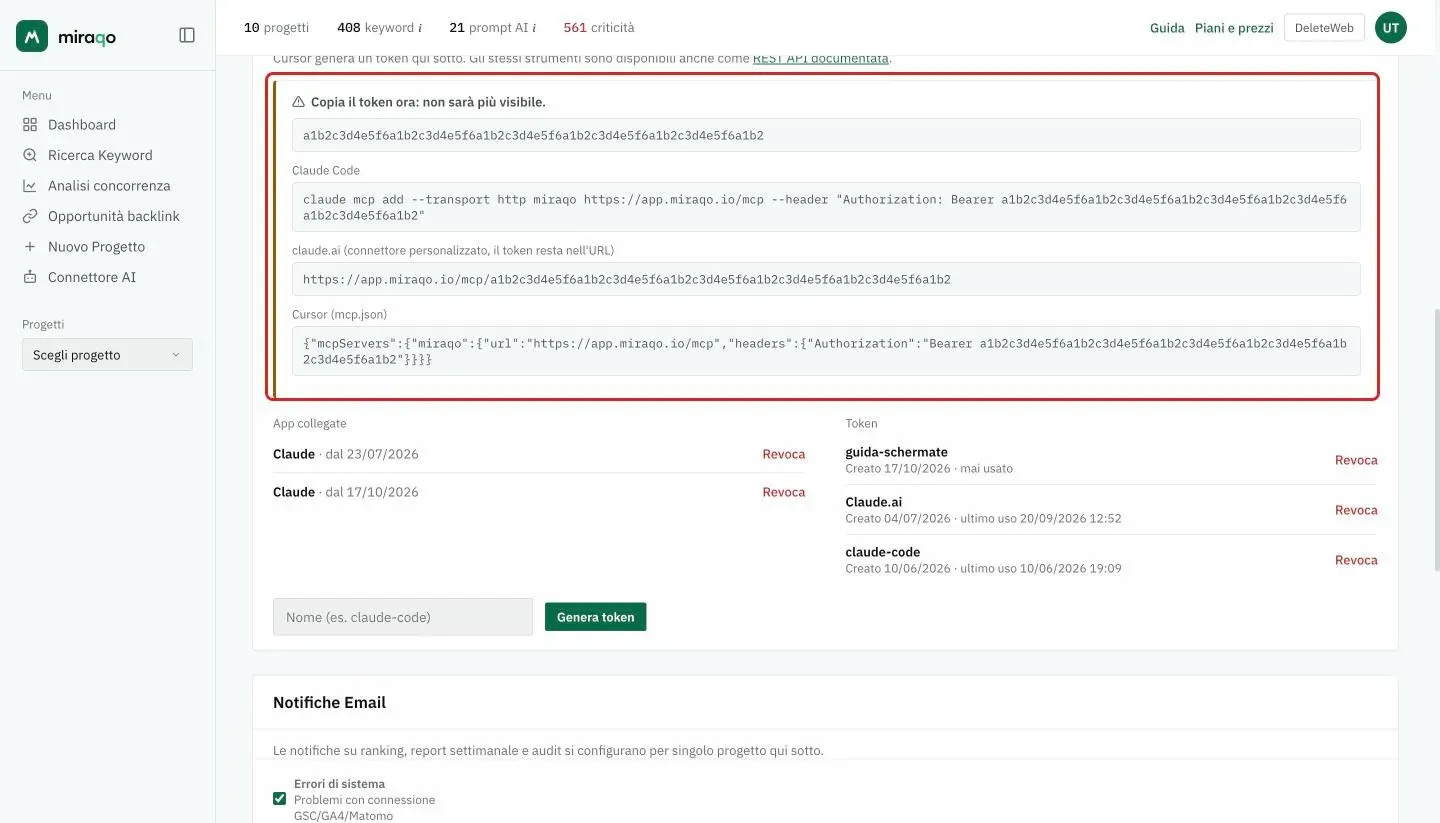Click the 'Copia il token ora' warning text
The width and height of the screenshot is (1440, 823).
[x=428, y=102]
